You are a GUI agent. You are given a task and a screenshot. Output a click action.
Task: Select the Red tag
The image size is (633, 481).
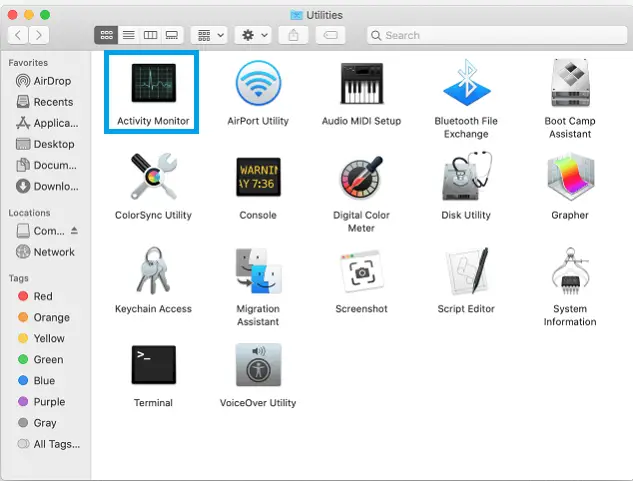(x=43, y=296)
